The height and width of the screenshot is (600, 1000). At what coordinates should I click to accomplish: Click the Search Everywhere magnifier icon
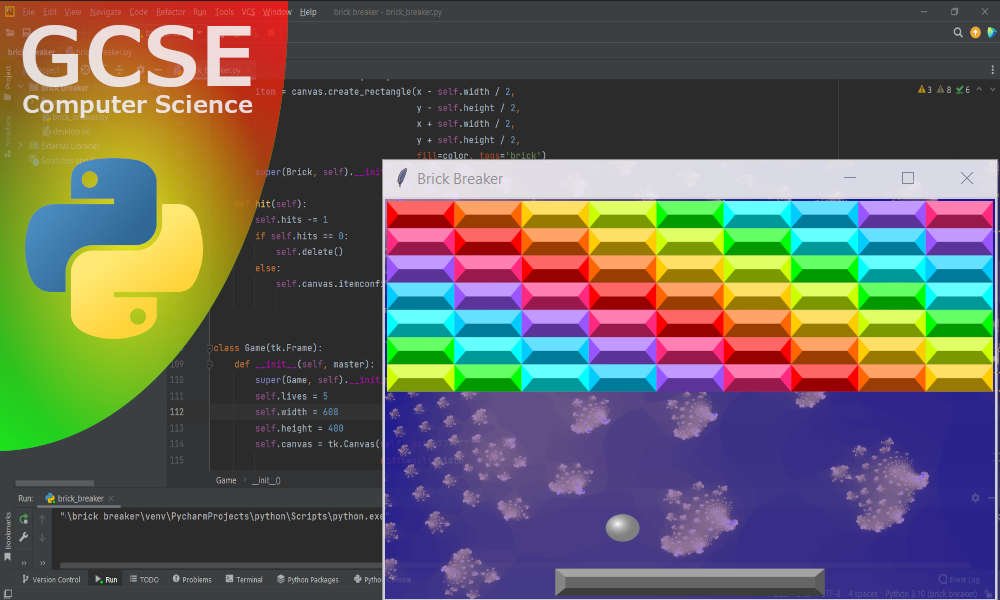957,33
